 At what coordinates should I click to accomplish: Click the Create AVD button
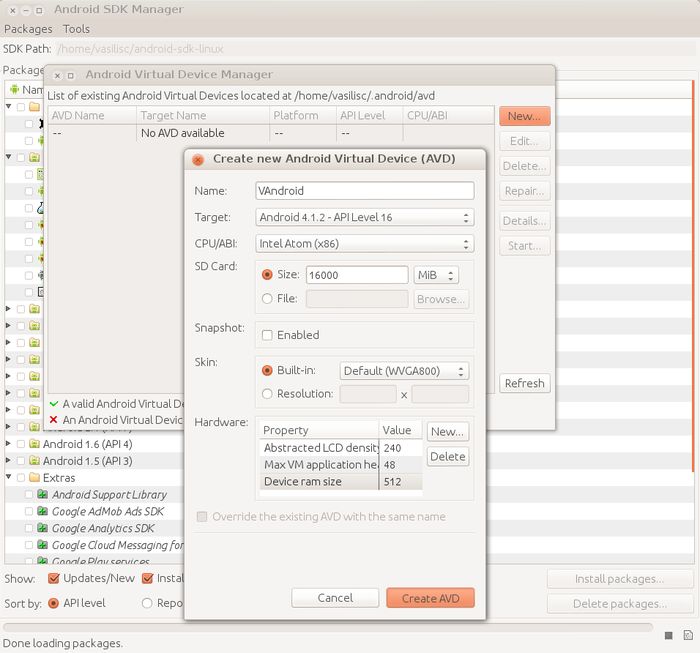pos(430,598)
